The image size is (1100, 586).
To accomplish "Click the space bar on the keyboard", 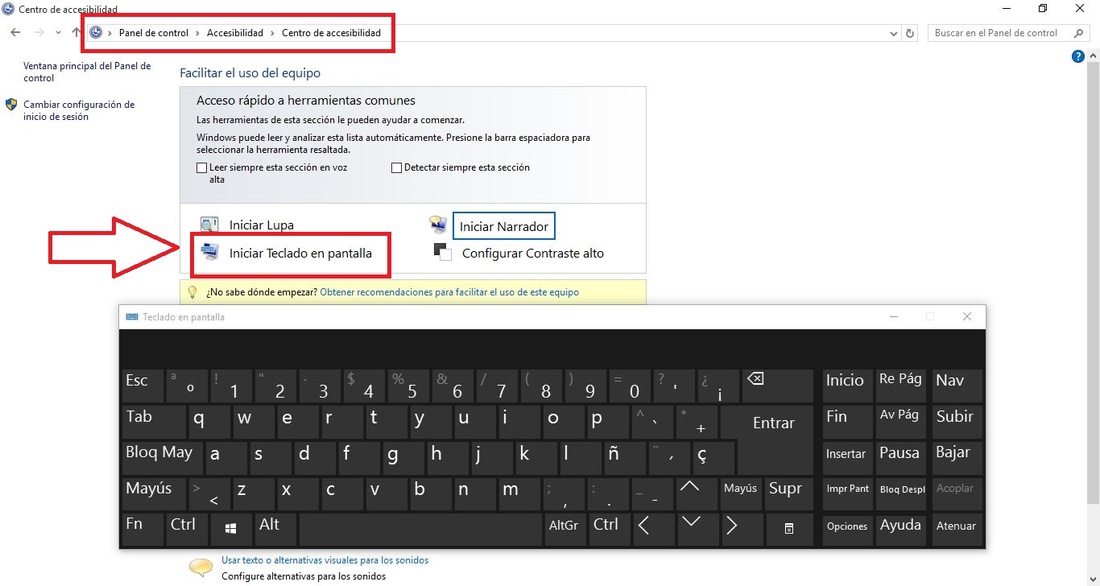I will point(420,528).
